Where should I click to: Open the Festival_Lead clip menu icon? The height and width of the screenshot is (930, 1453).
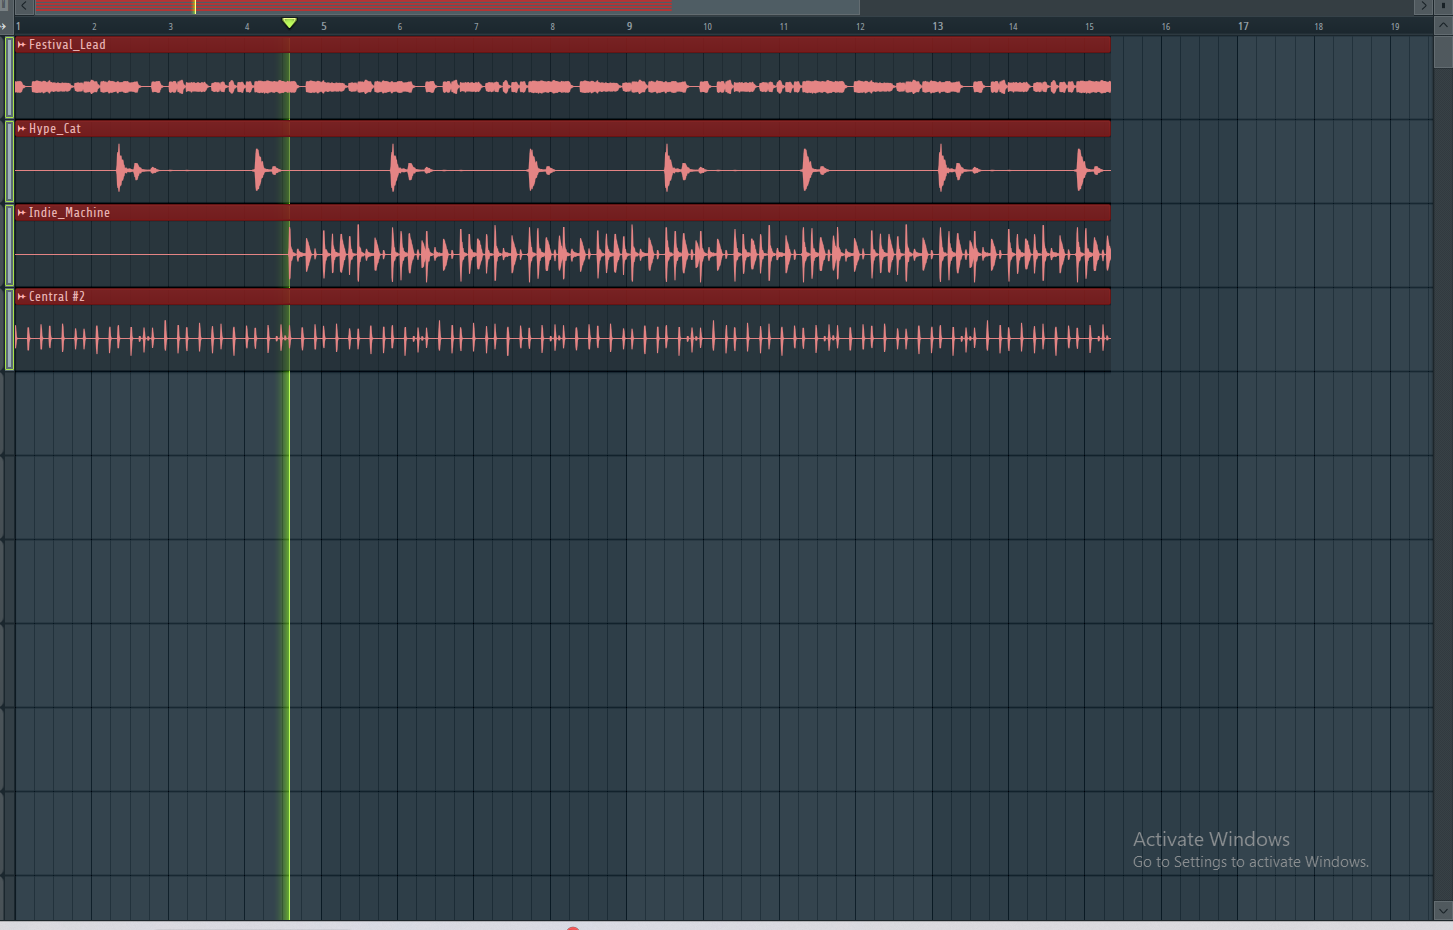(x=22, y=45)
